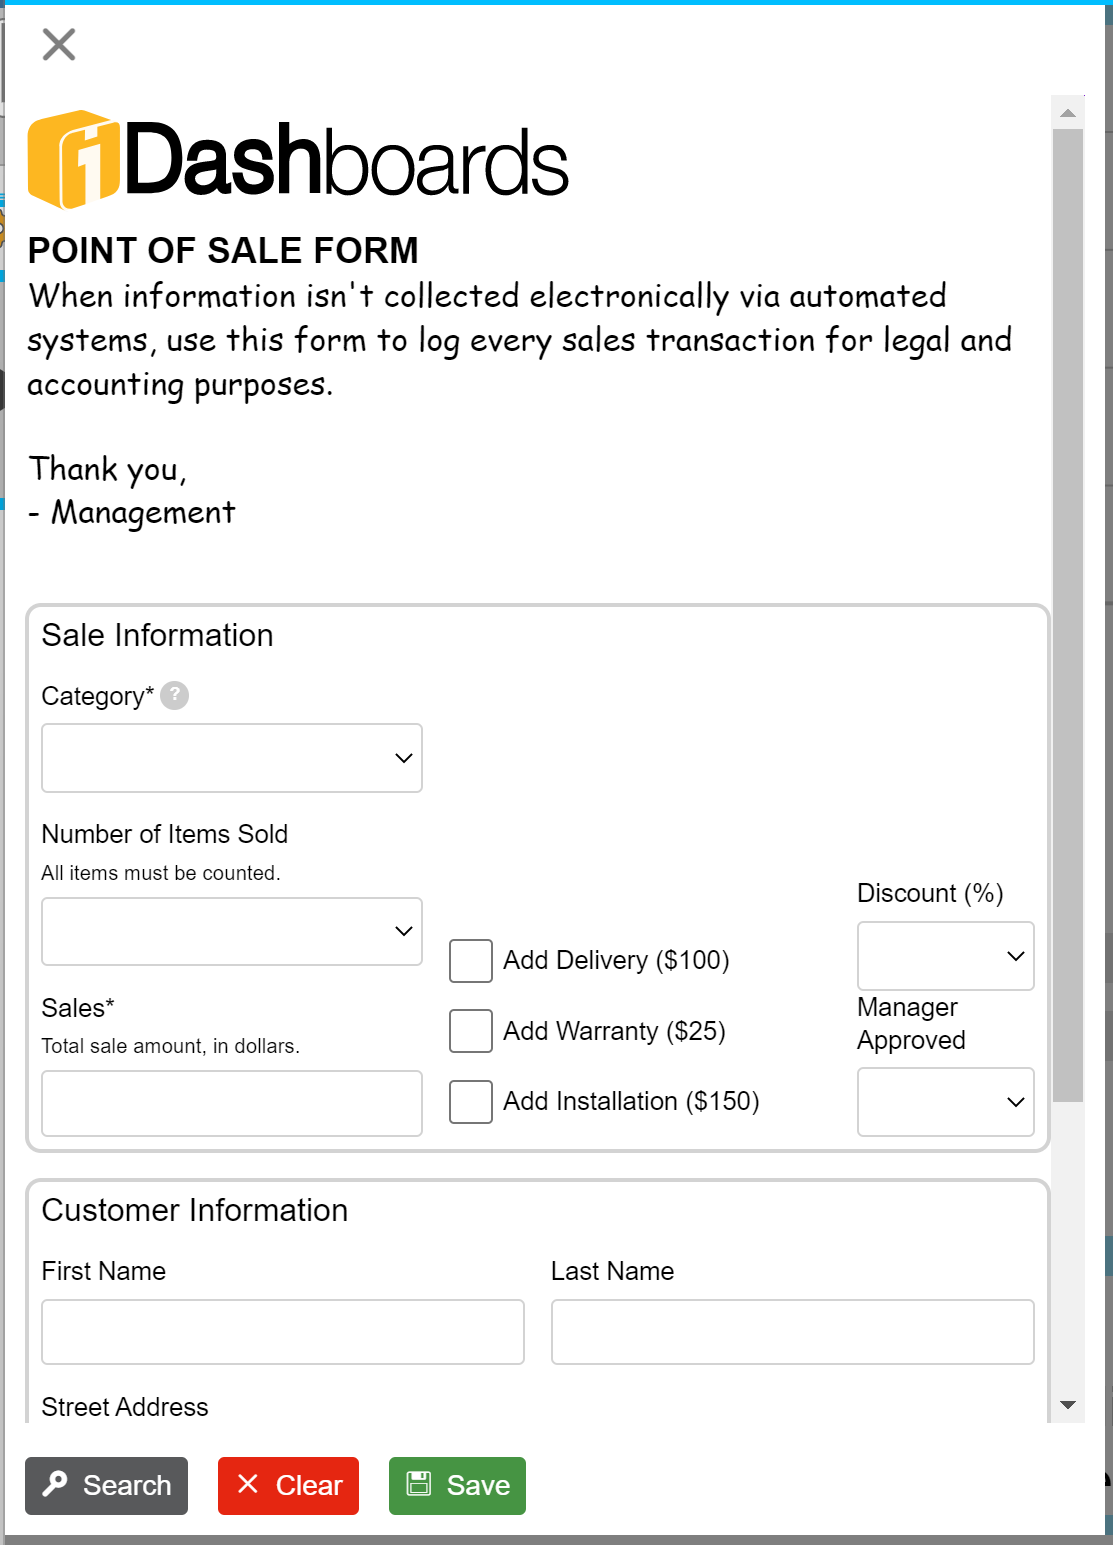This screenshot has height=1545, width=1113.
Task: Open the Manager Approved dropdown
Action: (x=946, y=1102)
